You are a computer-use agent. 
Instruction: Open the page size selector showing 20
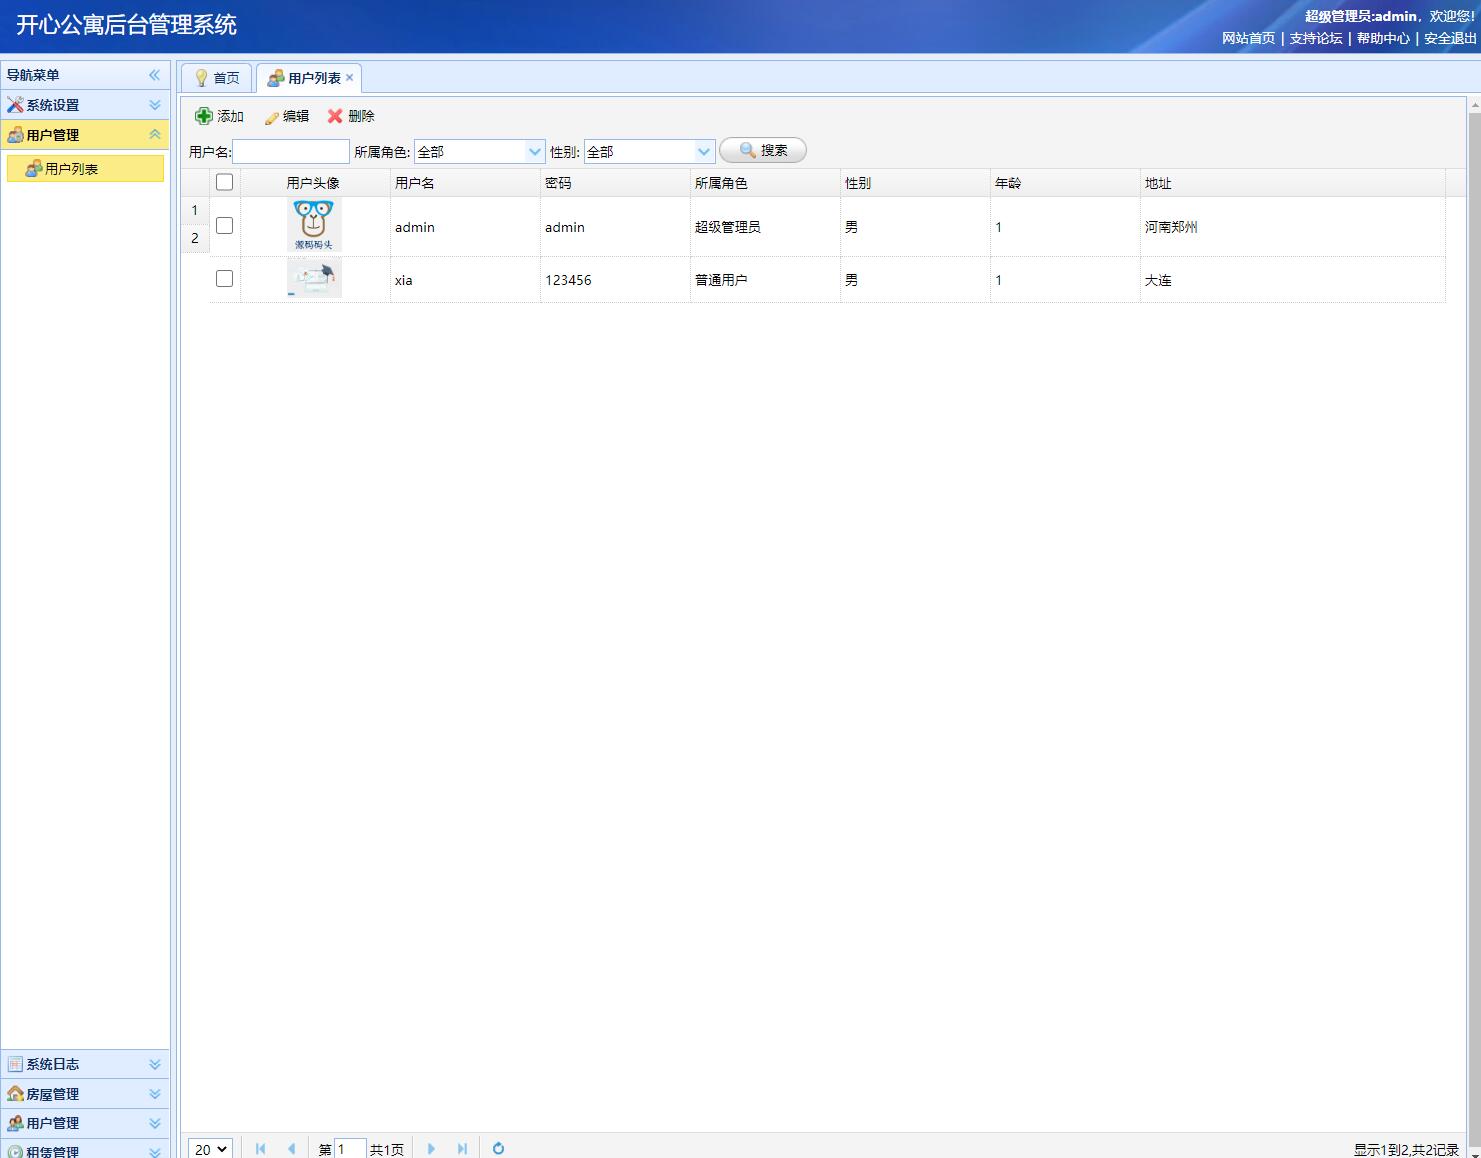(x=210, y=1149)
